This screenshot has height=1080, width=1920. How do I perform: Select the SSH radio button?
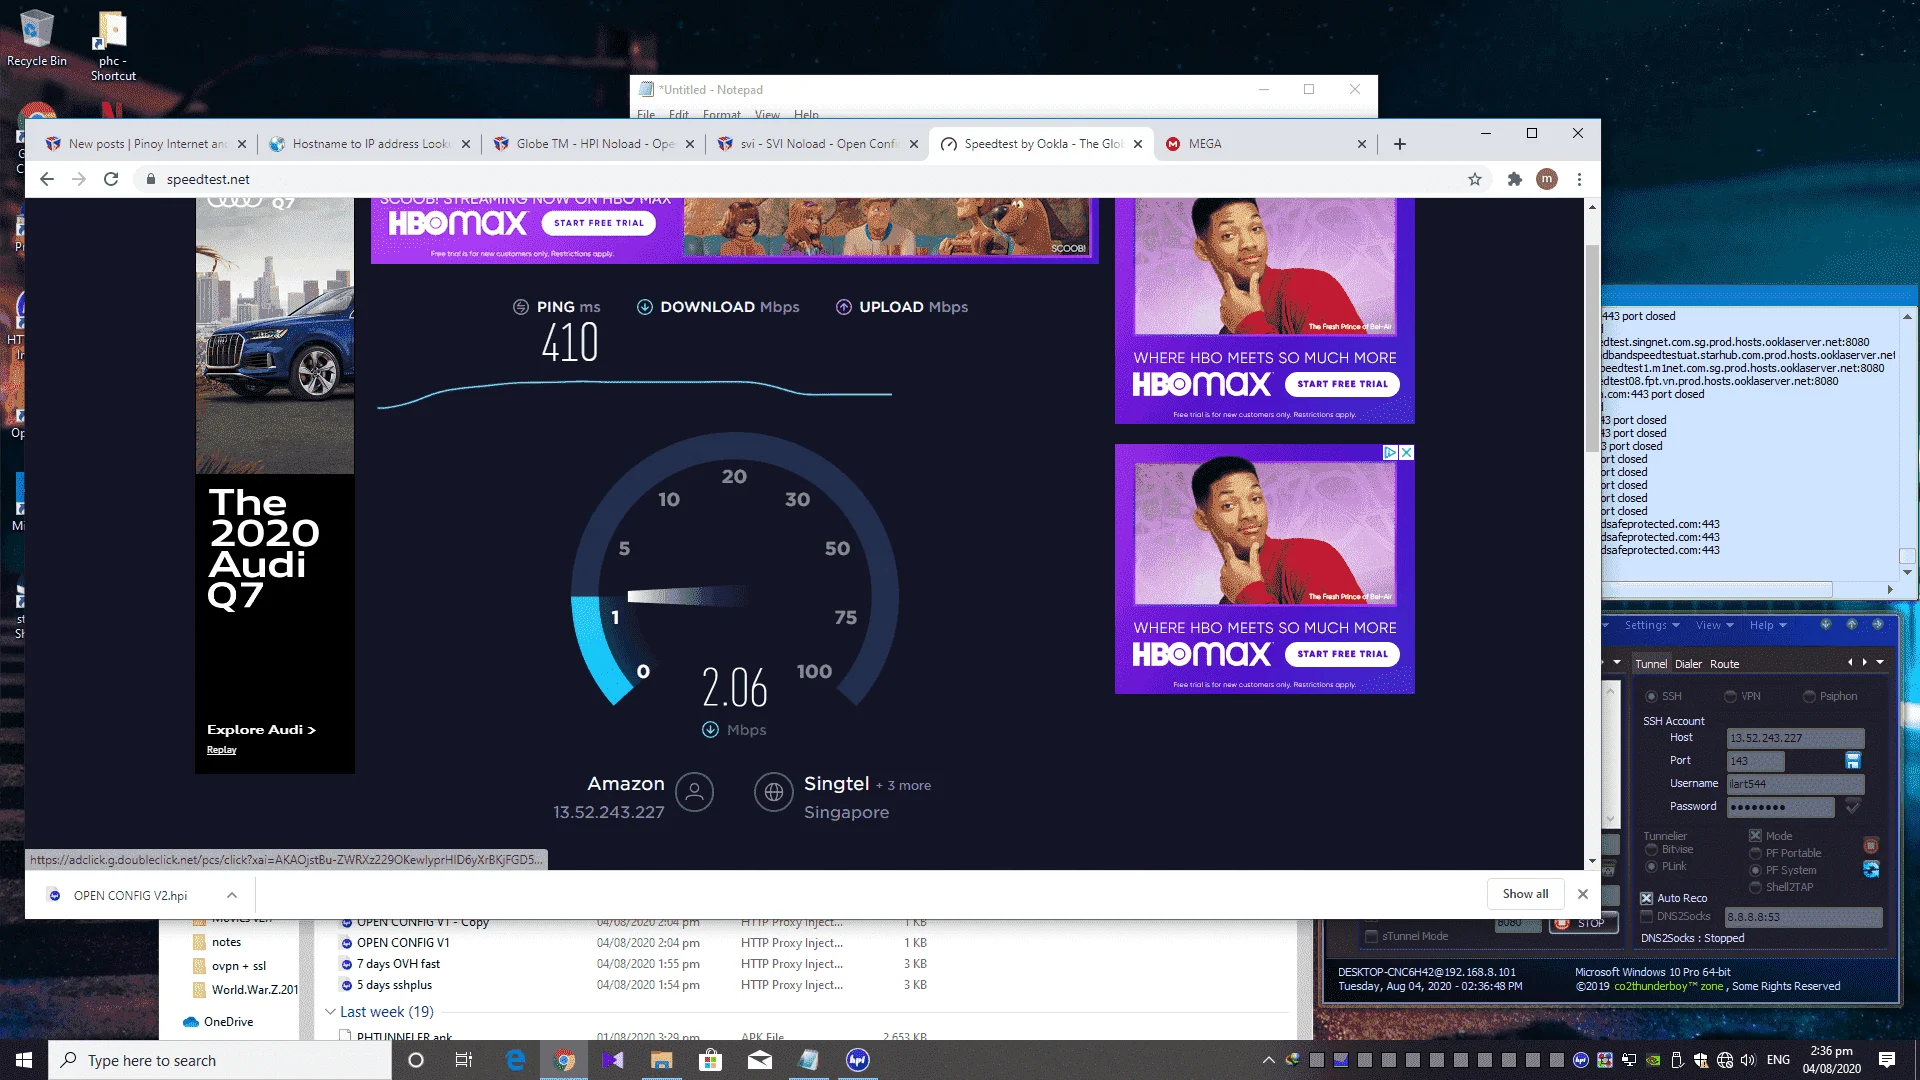click(x=1652, y=697)
